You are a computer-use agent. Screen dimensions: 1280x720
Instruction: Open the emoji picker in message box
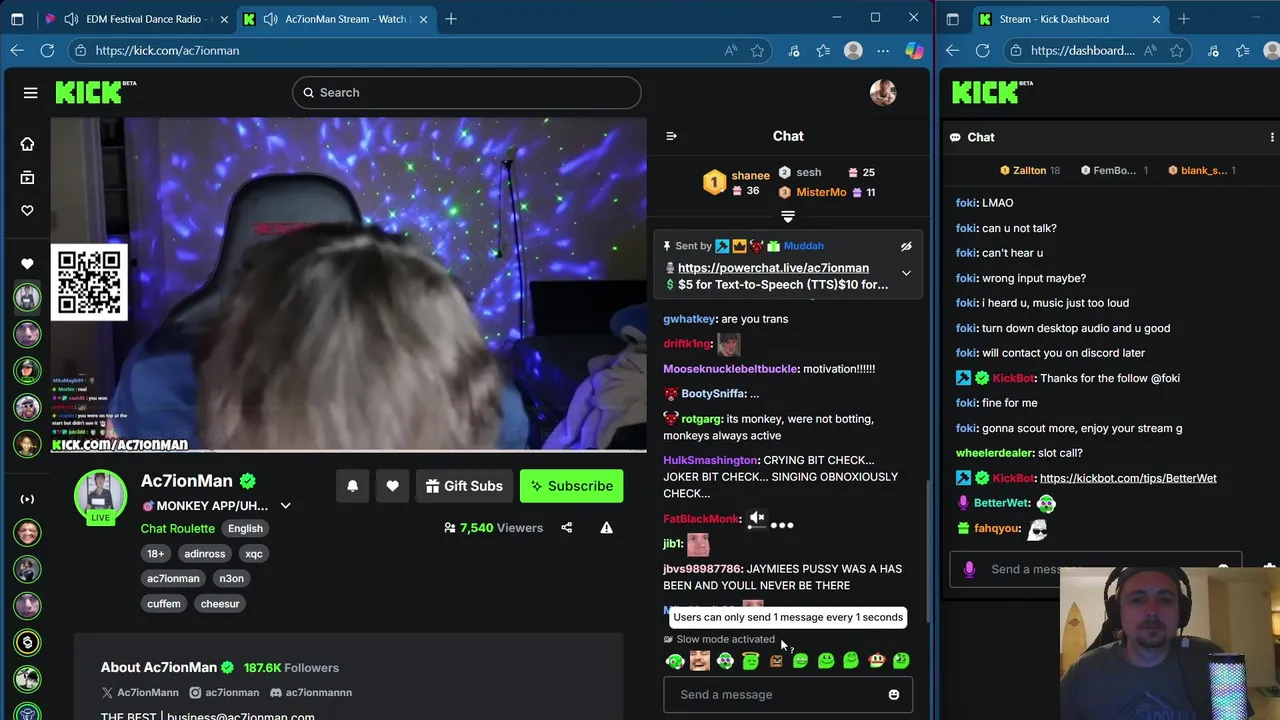[x=894, y=695]
